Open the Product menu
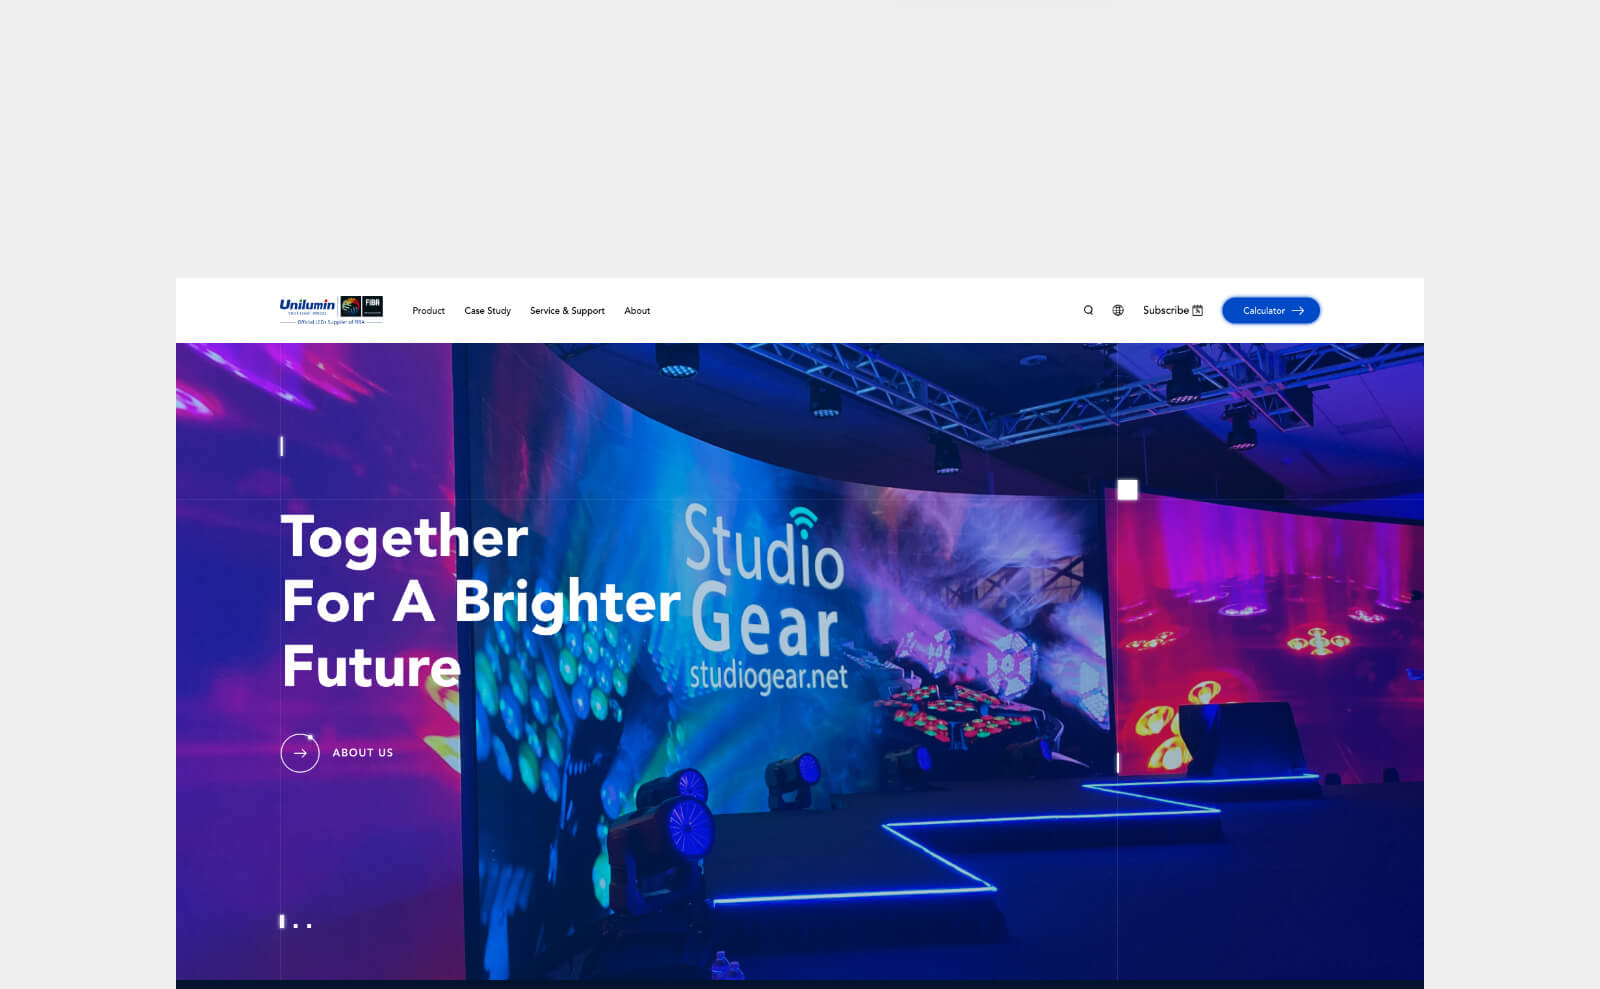The image size is (1600, 989). coord(428,311)
